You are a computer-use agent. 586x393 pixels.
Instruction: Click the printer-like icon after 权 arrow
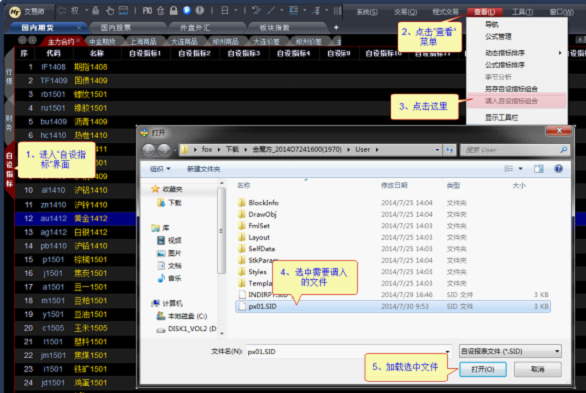point(96,11)
